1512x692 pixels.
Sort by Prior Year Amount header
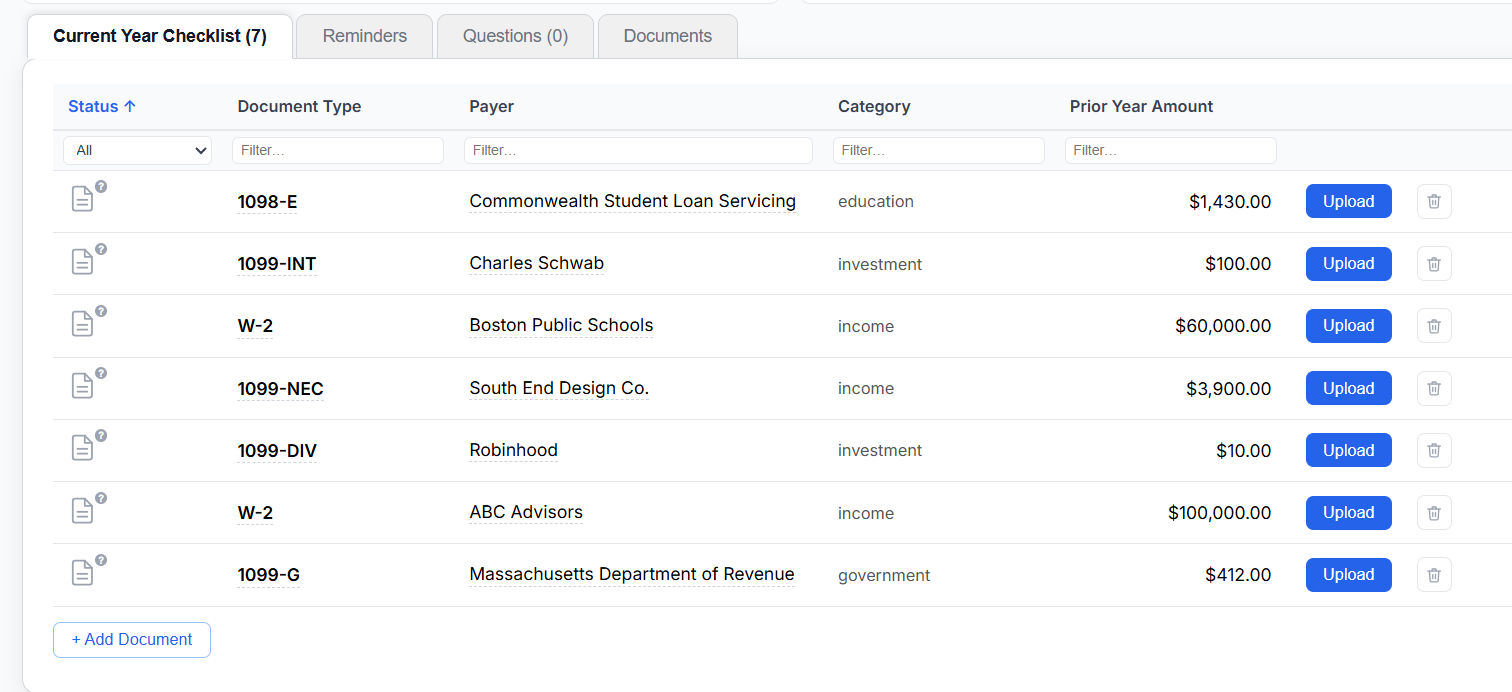pyautogui.click(x=1141, y=106)
